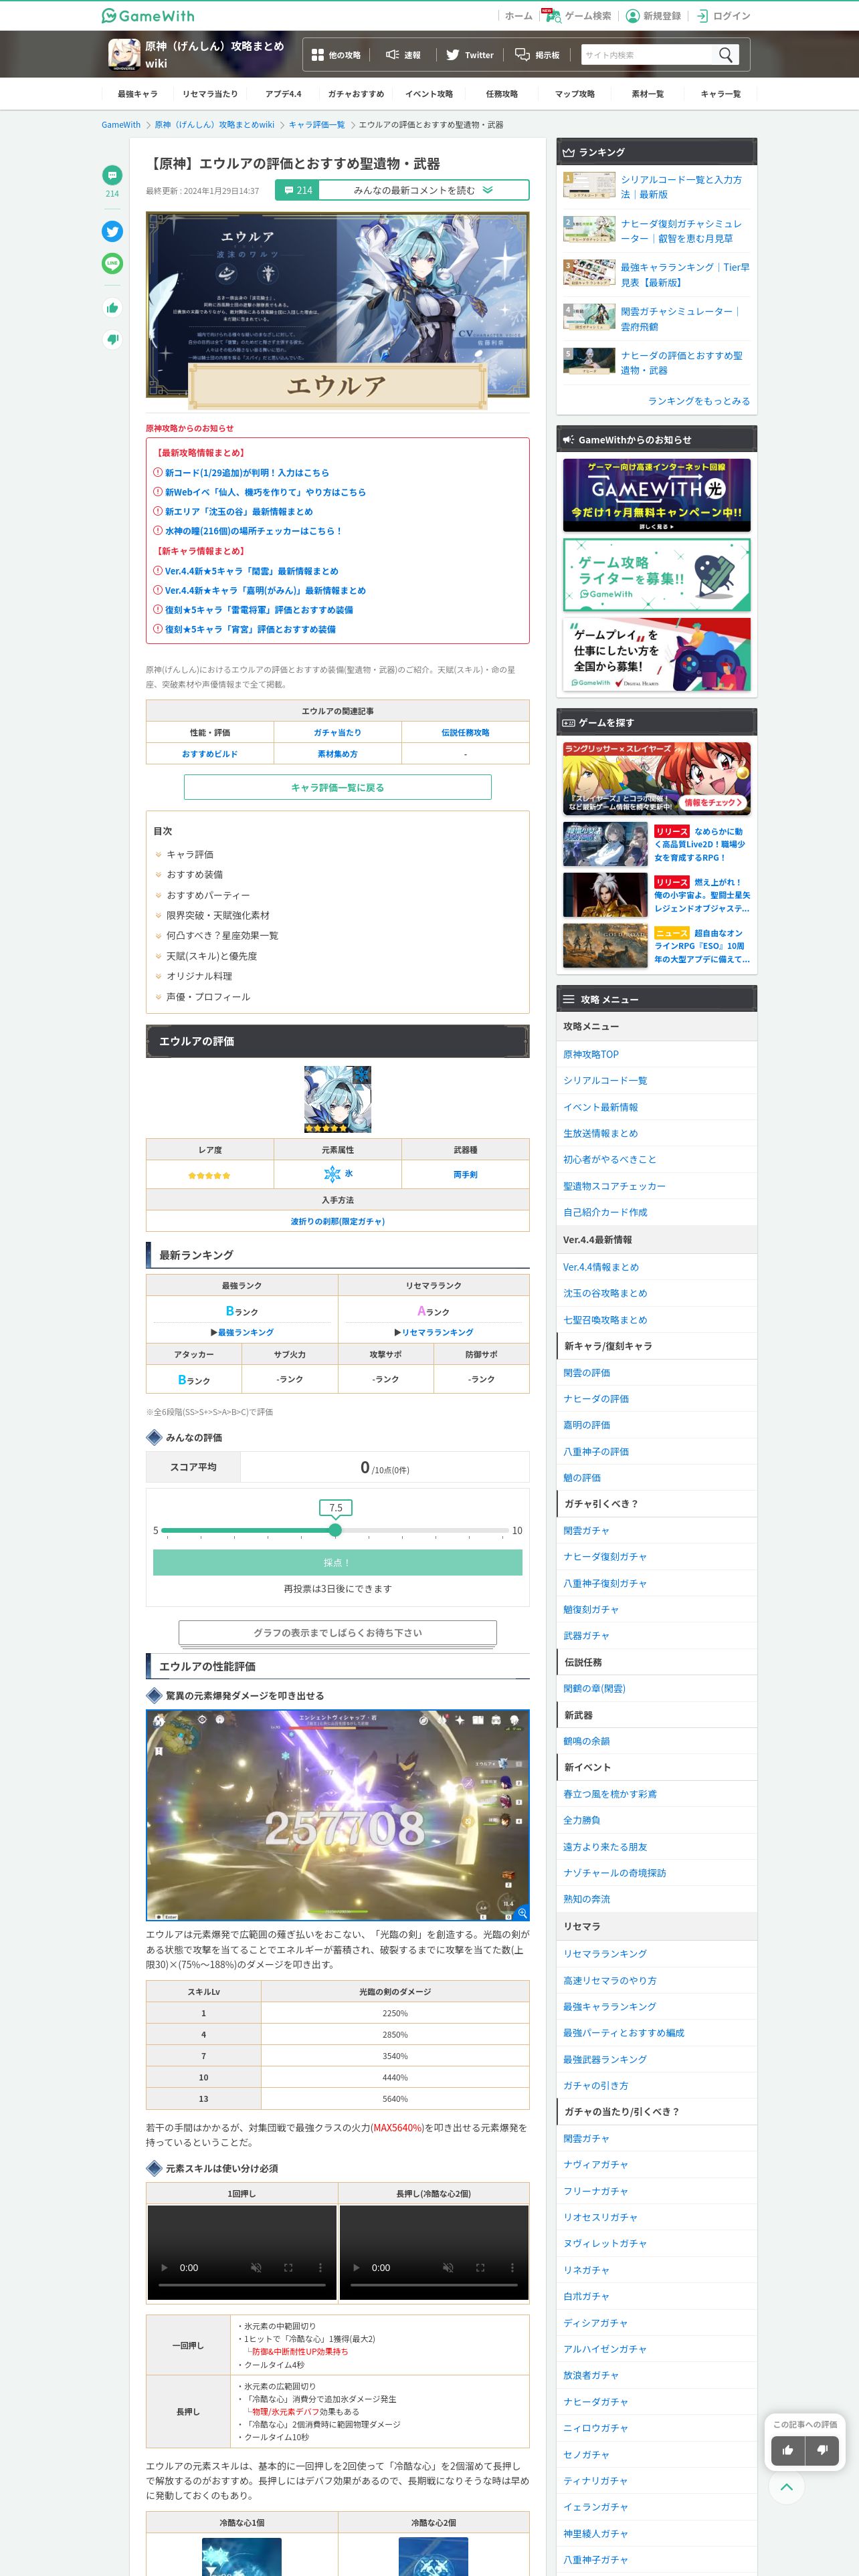Unmute the 1回押し video
This screenshot has width=859, height=2576.
click(x=256, y=2267)
